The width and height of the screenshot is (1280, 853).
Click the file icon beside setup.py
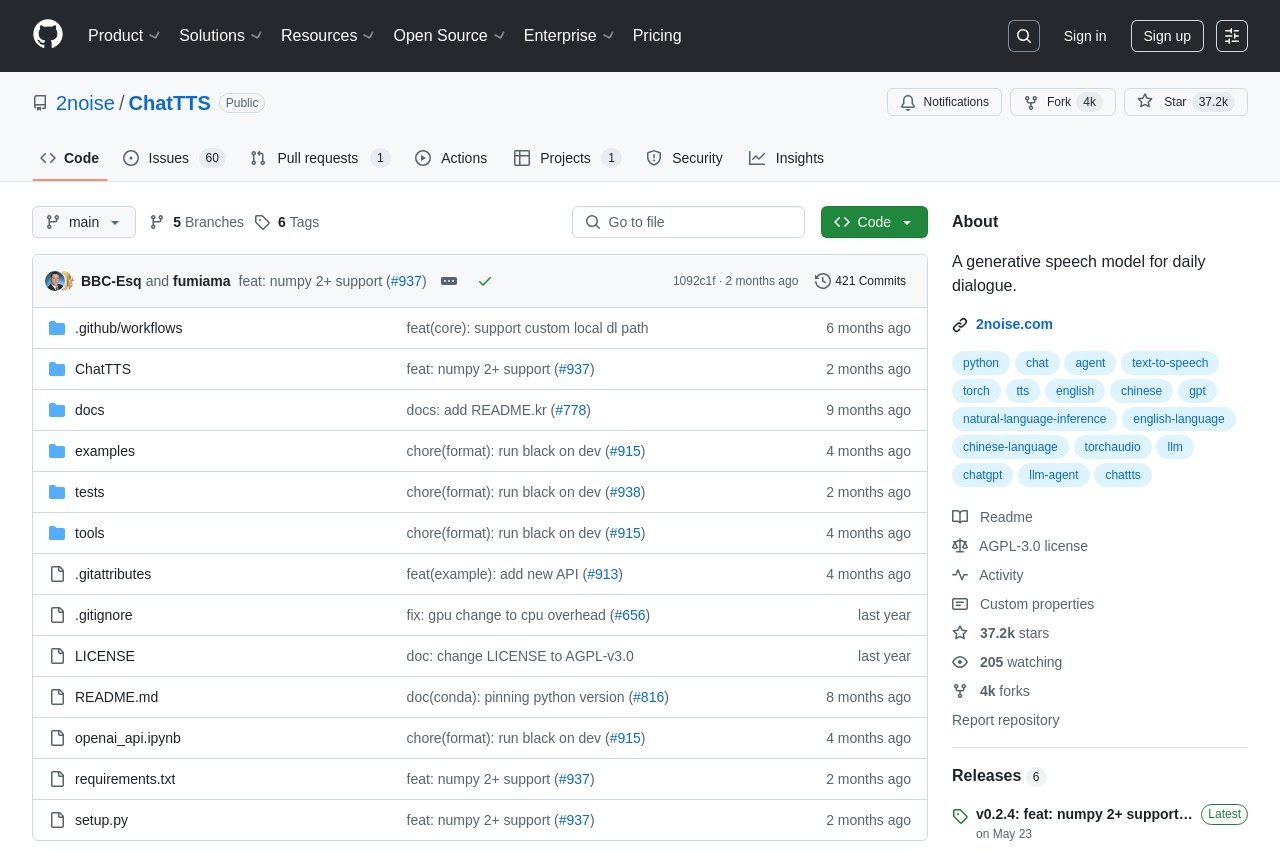[57, 820]
